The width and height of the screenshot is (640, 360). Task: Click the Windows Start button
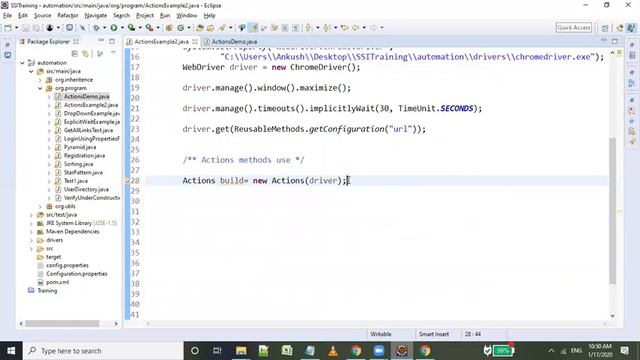11,351
